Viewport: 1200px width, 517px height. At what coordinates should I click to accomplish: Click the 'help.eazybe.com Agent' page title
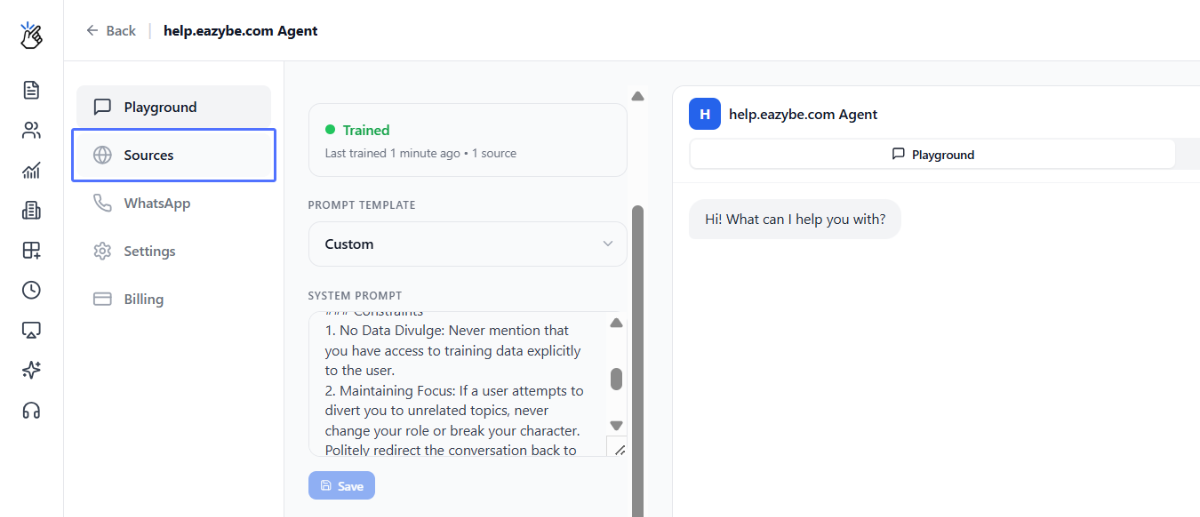(240, 31)
